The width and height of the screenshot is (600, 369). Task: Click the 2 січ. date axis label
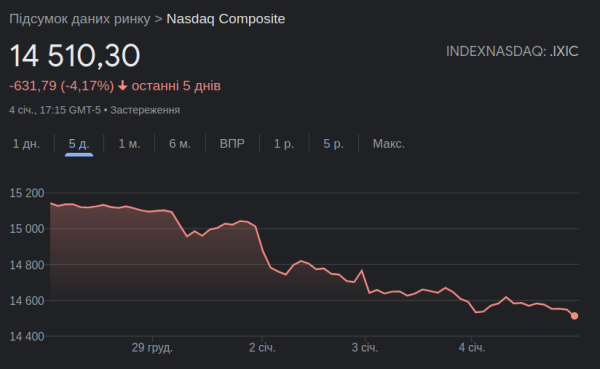[x=262, y=348]
